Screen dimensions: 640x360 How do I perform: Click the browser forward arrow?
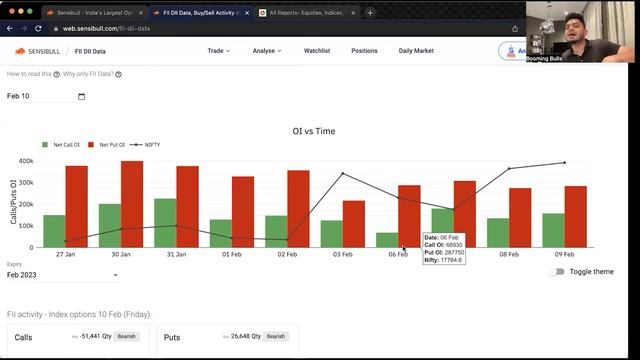coord(24,29)
